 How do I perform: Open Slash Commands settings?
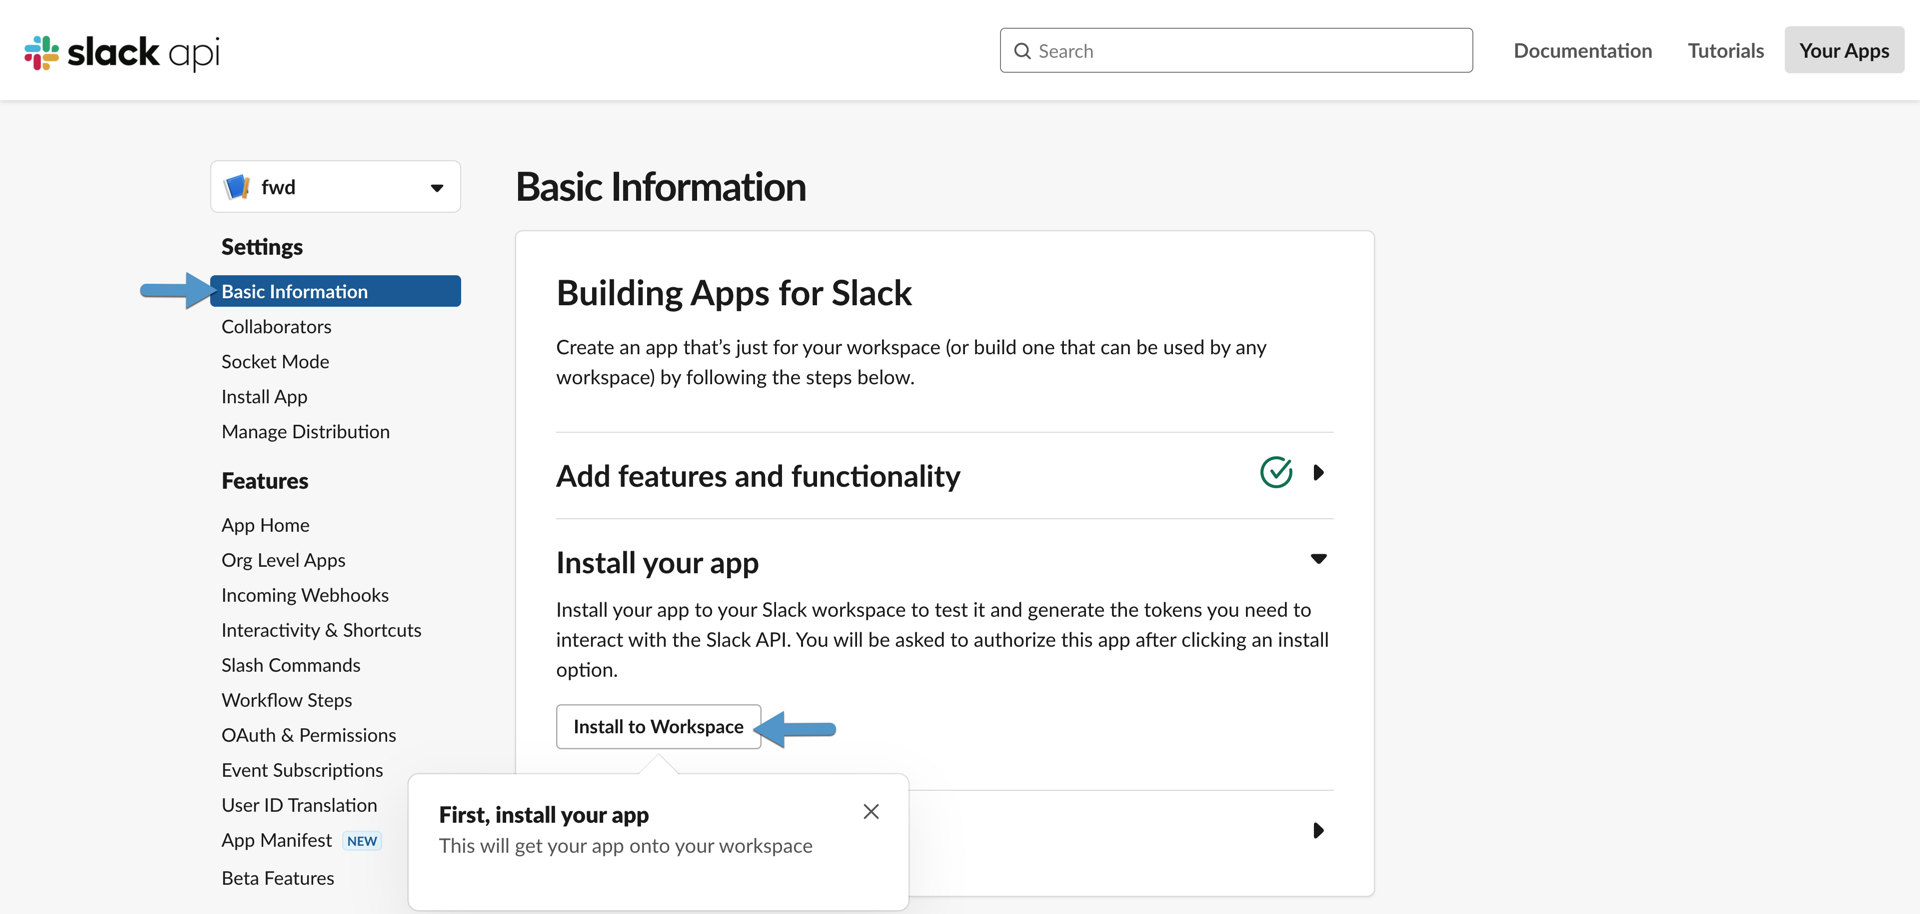[291, 664]
